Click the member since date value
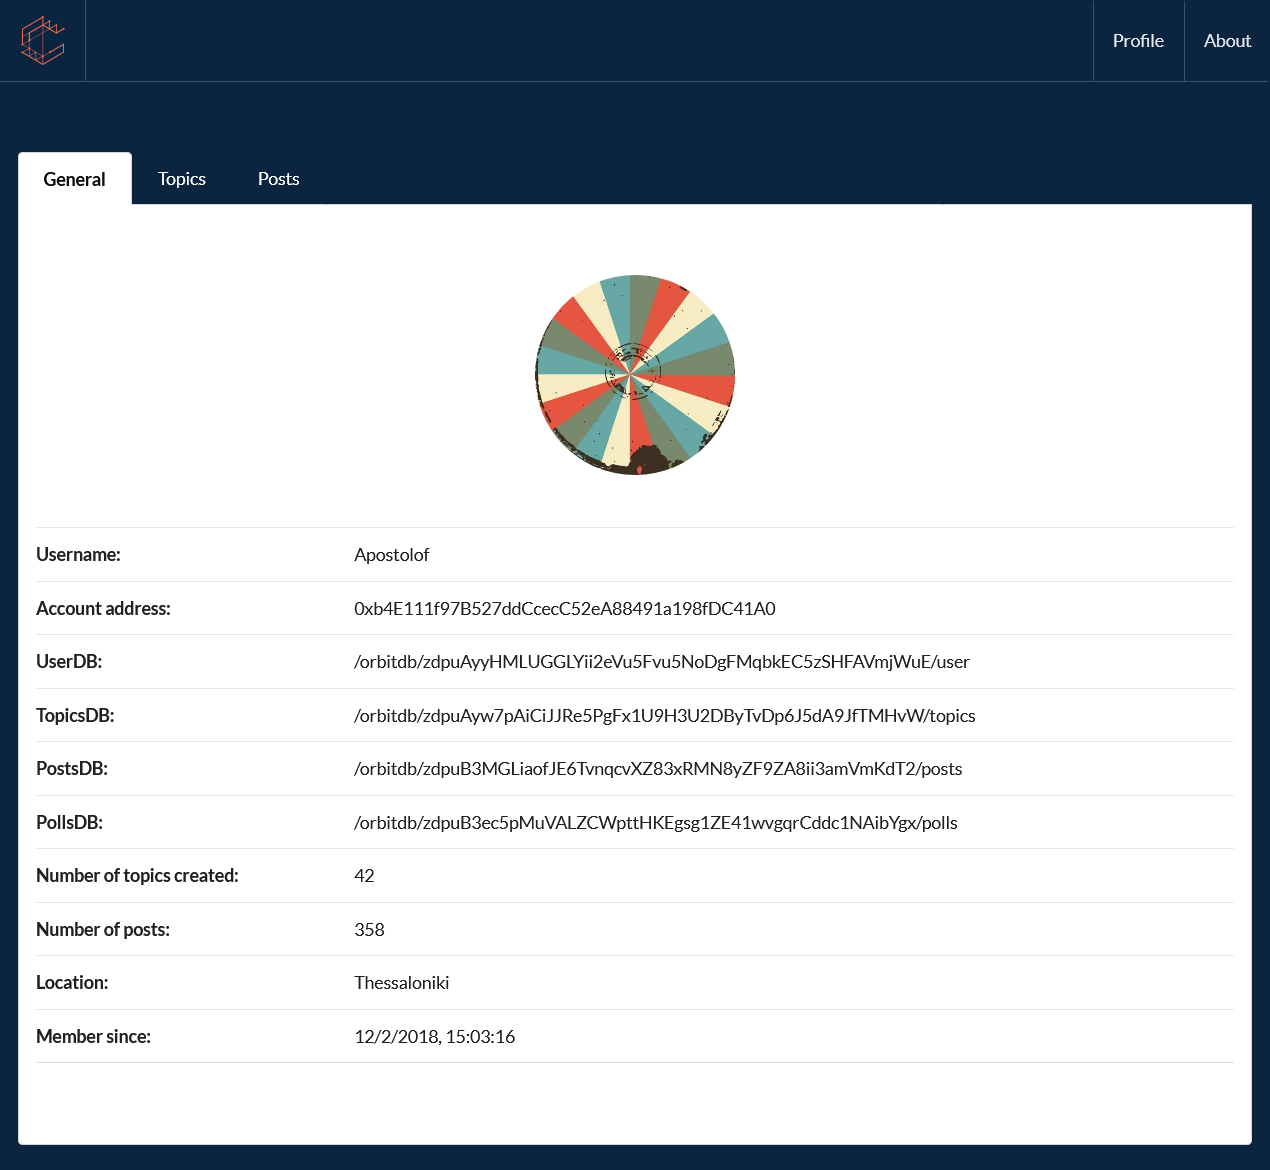Image resolution: width=1270 pixels, height=1170 pixels. coord(434,1037)
